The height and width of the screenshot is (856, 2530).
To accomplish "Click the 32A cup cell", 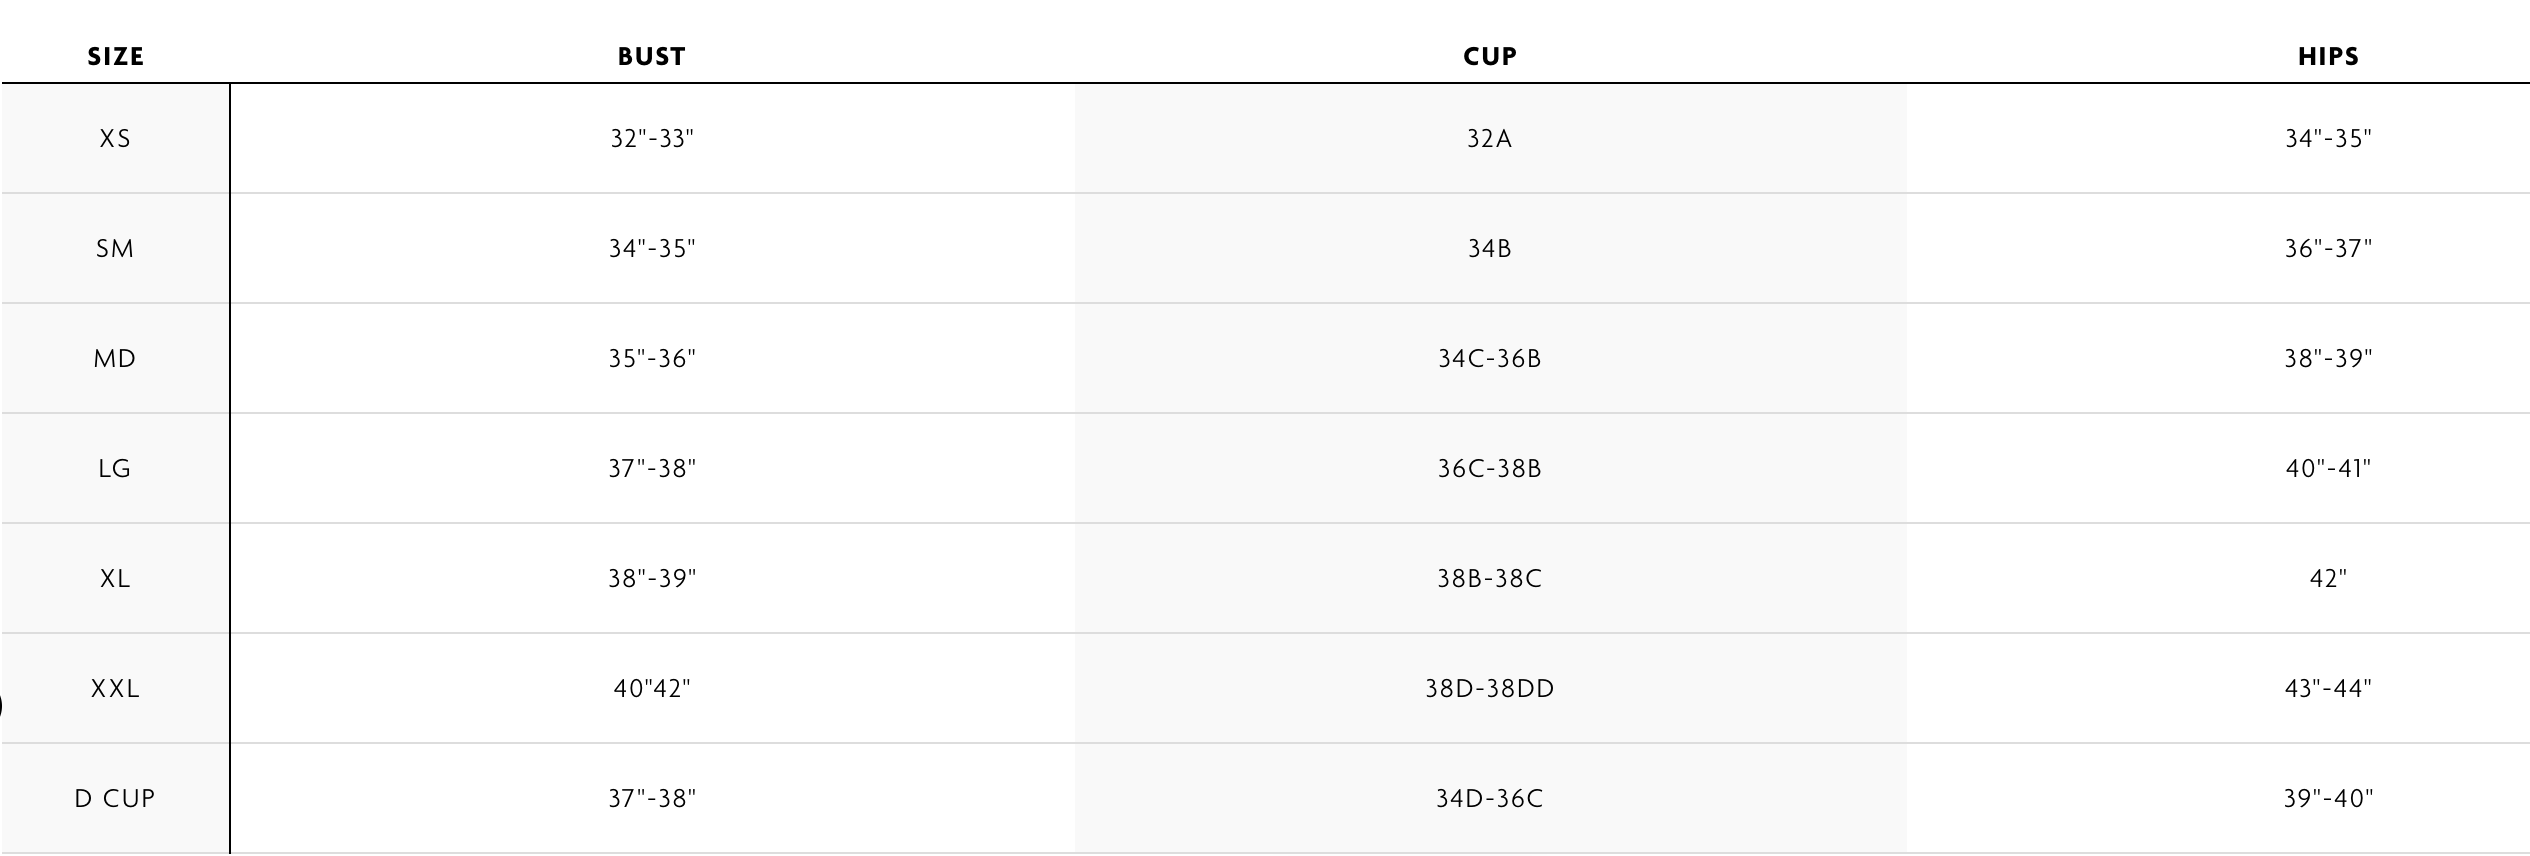I will [1490, 139].
